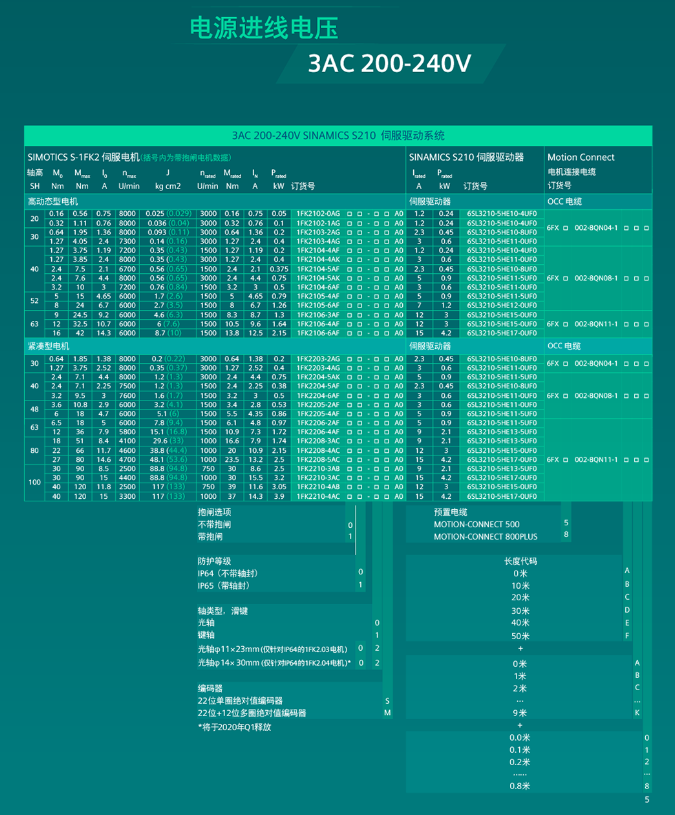
Task: Click compact motor order number "1FK2206-4AF"
Action: (318, 431)
